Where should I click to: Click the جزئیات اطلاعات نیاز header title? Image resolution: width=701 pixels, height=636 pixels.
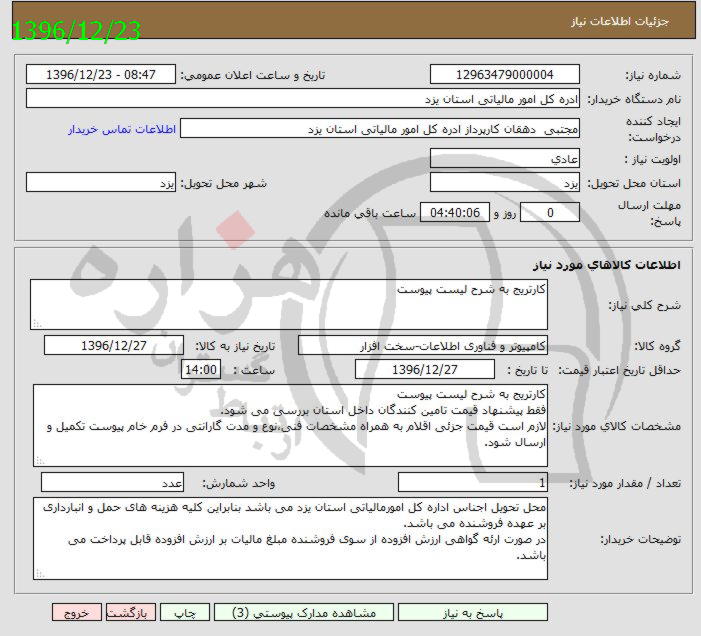[620, 21]
